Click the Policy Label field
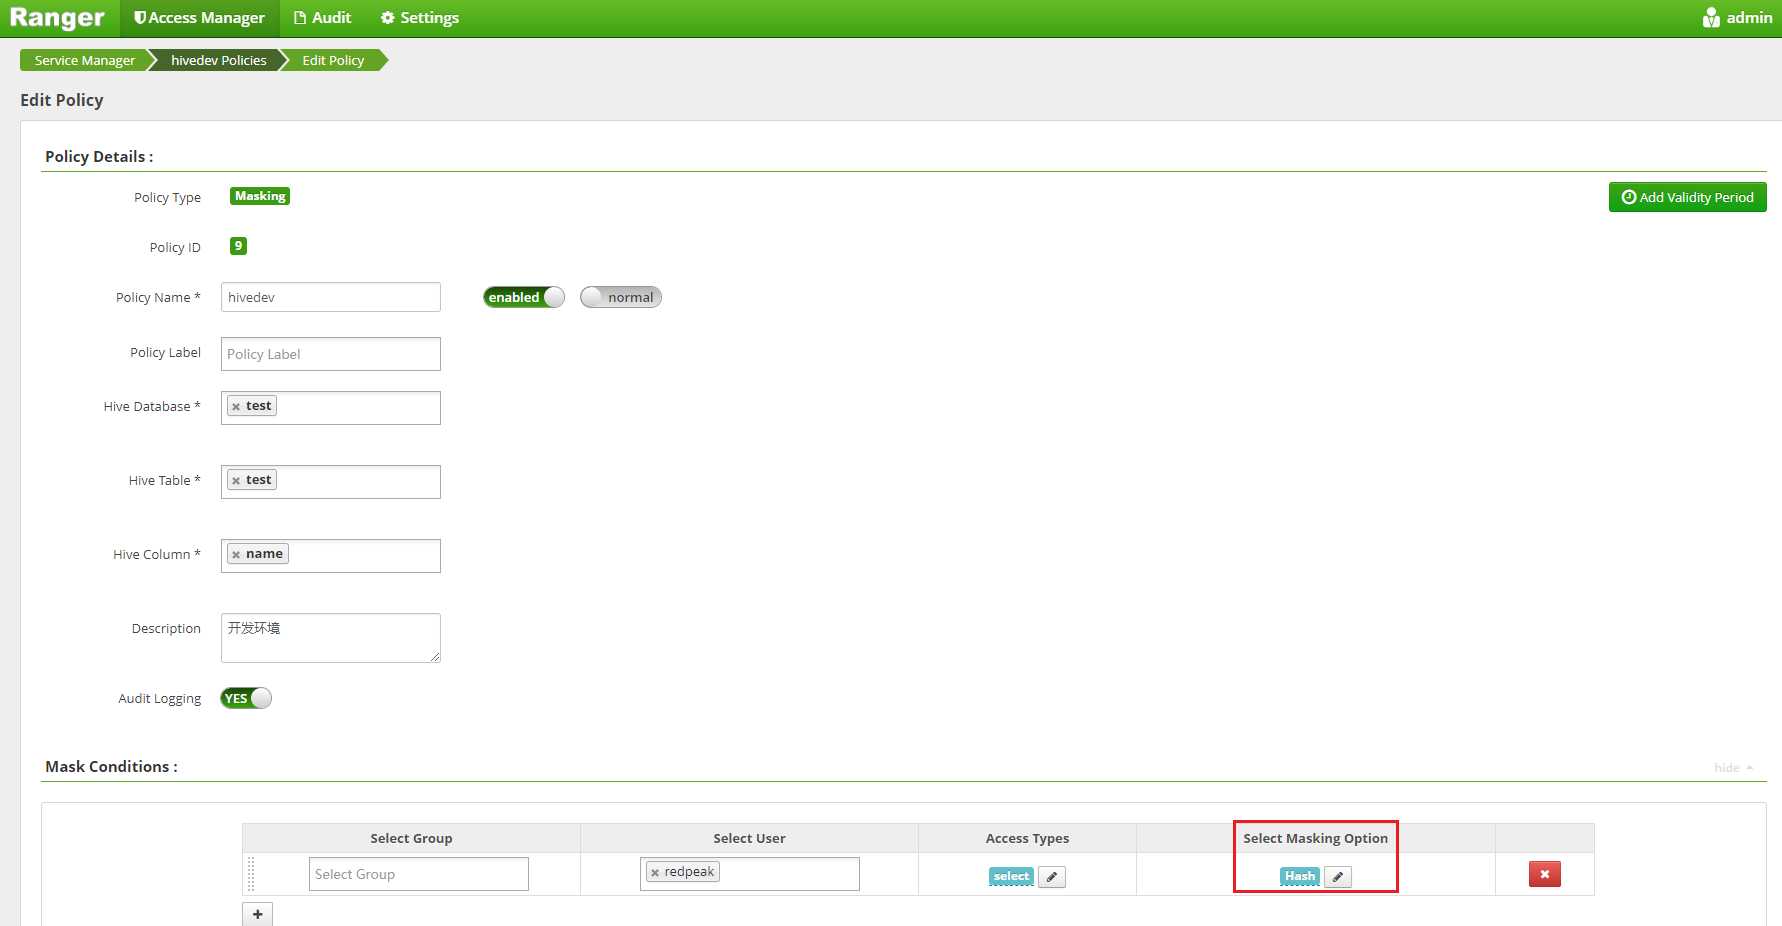The width and height of the screenshot is (1782, 926). [331, 354]
